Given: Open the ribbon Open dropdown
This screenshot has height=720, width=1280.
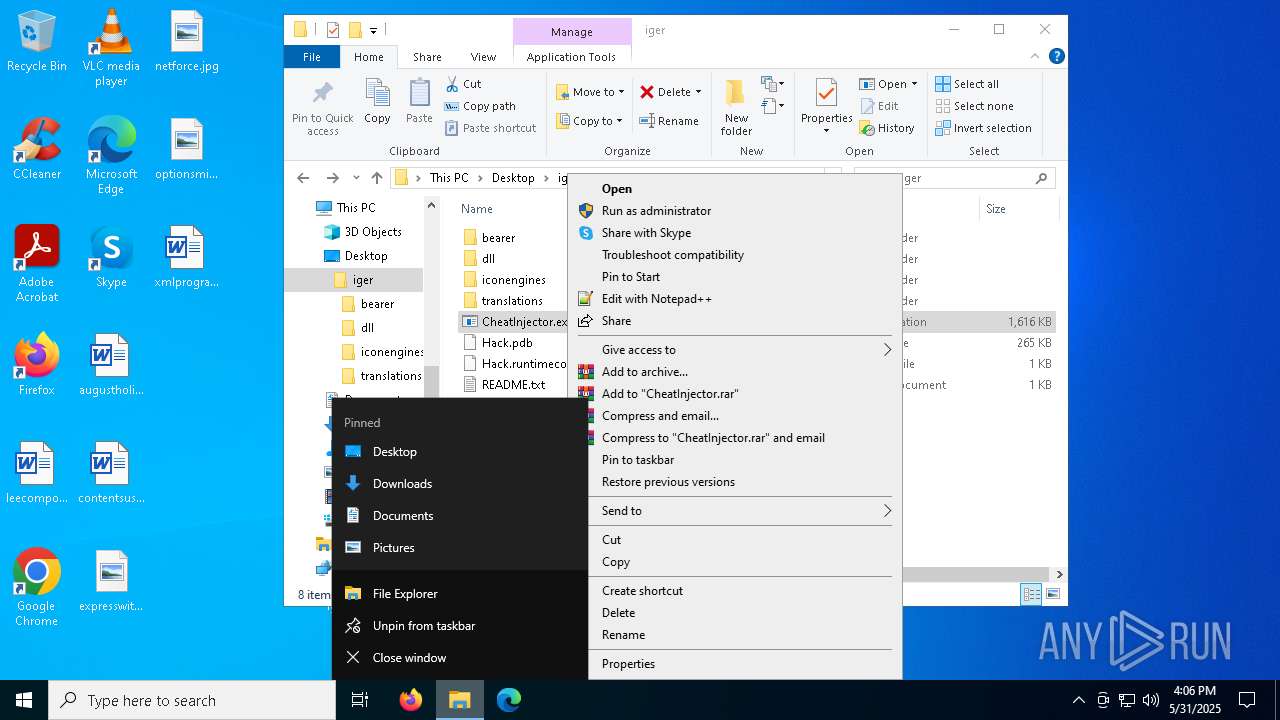Looking at the screenshot, I should click(888, 84).
